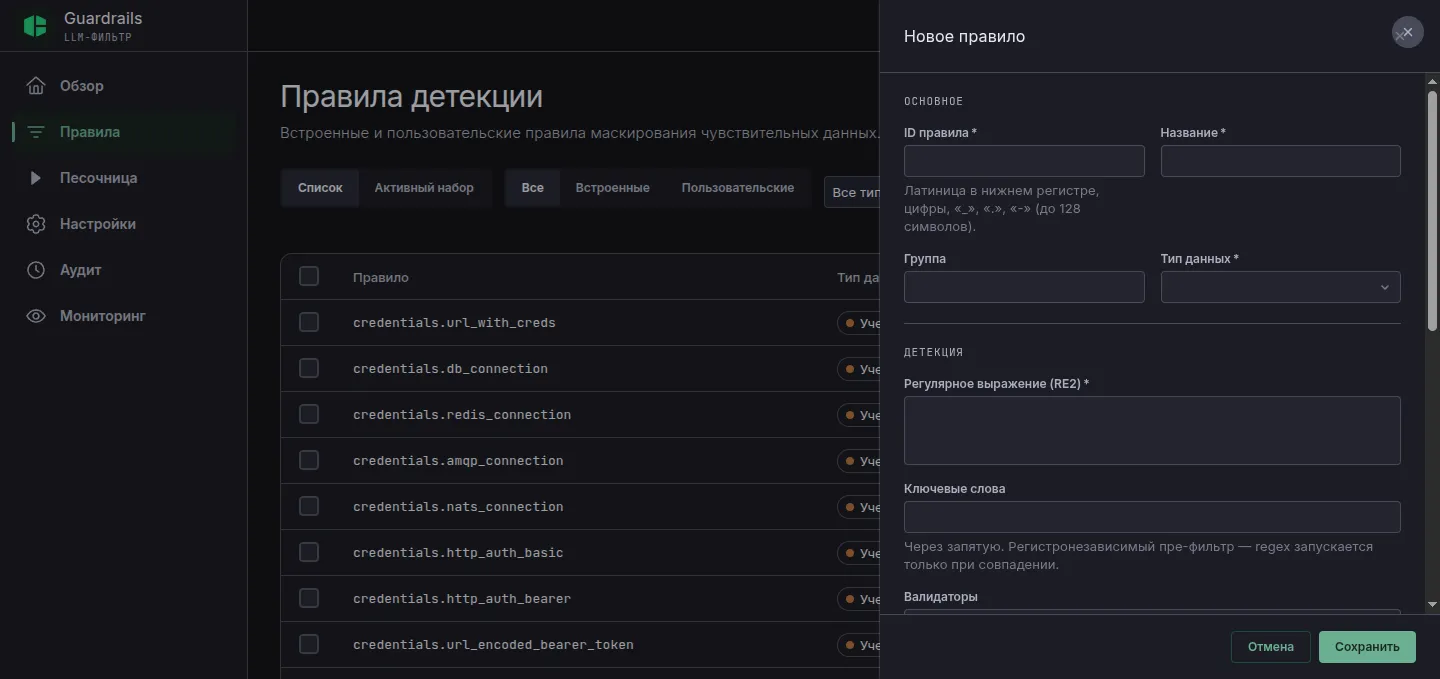The width and height of the screenshot is (1440, 679).
Task: Focus the Название input field
Action: click(x=1280, y=161)
